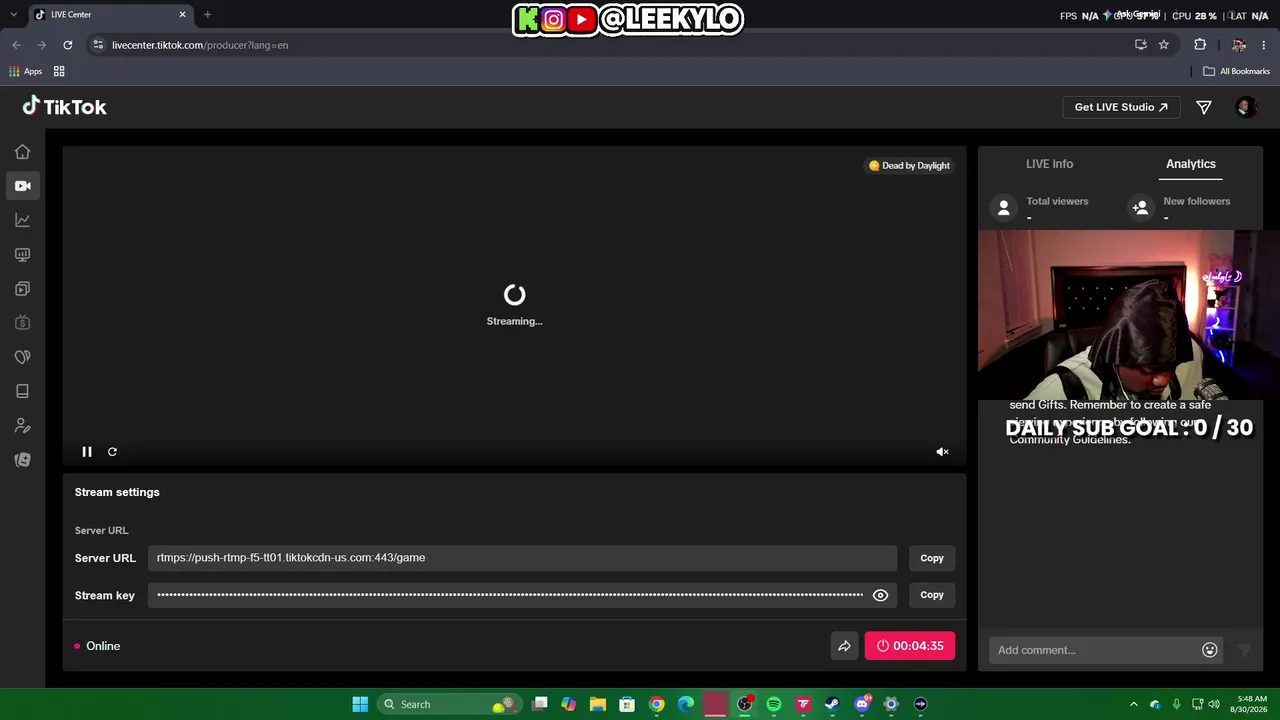1280x720 pixels.
Task: View site information icon in address bar
Action: 97,45
